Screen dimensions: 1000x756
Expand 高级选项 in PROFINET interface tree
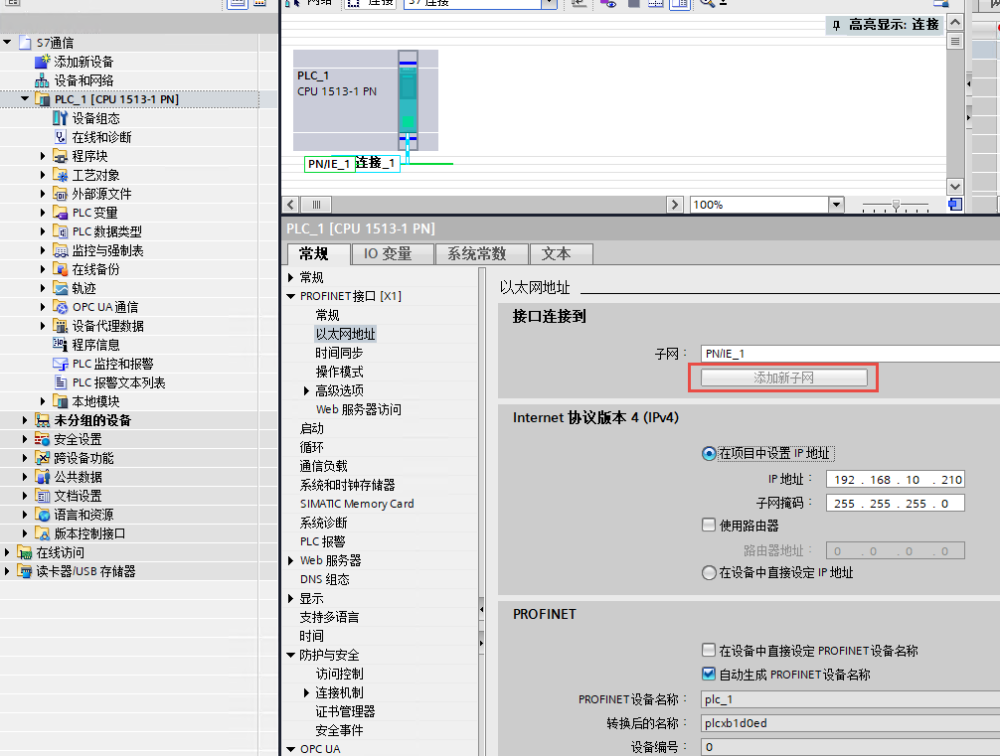[307, 391]
